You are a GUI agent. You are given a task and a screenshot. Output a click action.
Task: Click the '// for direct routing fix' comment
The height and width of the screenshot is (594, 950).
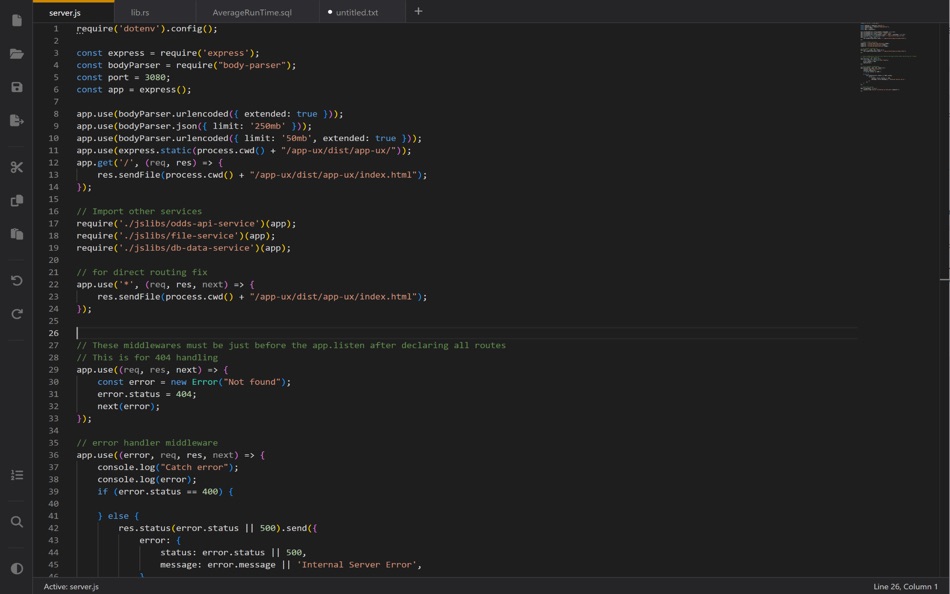pyautogui.click(x=142, y=272)
